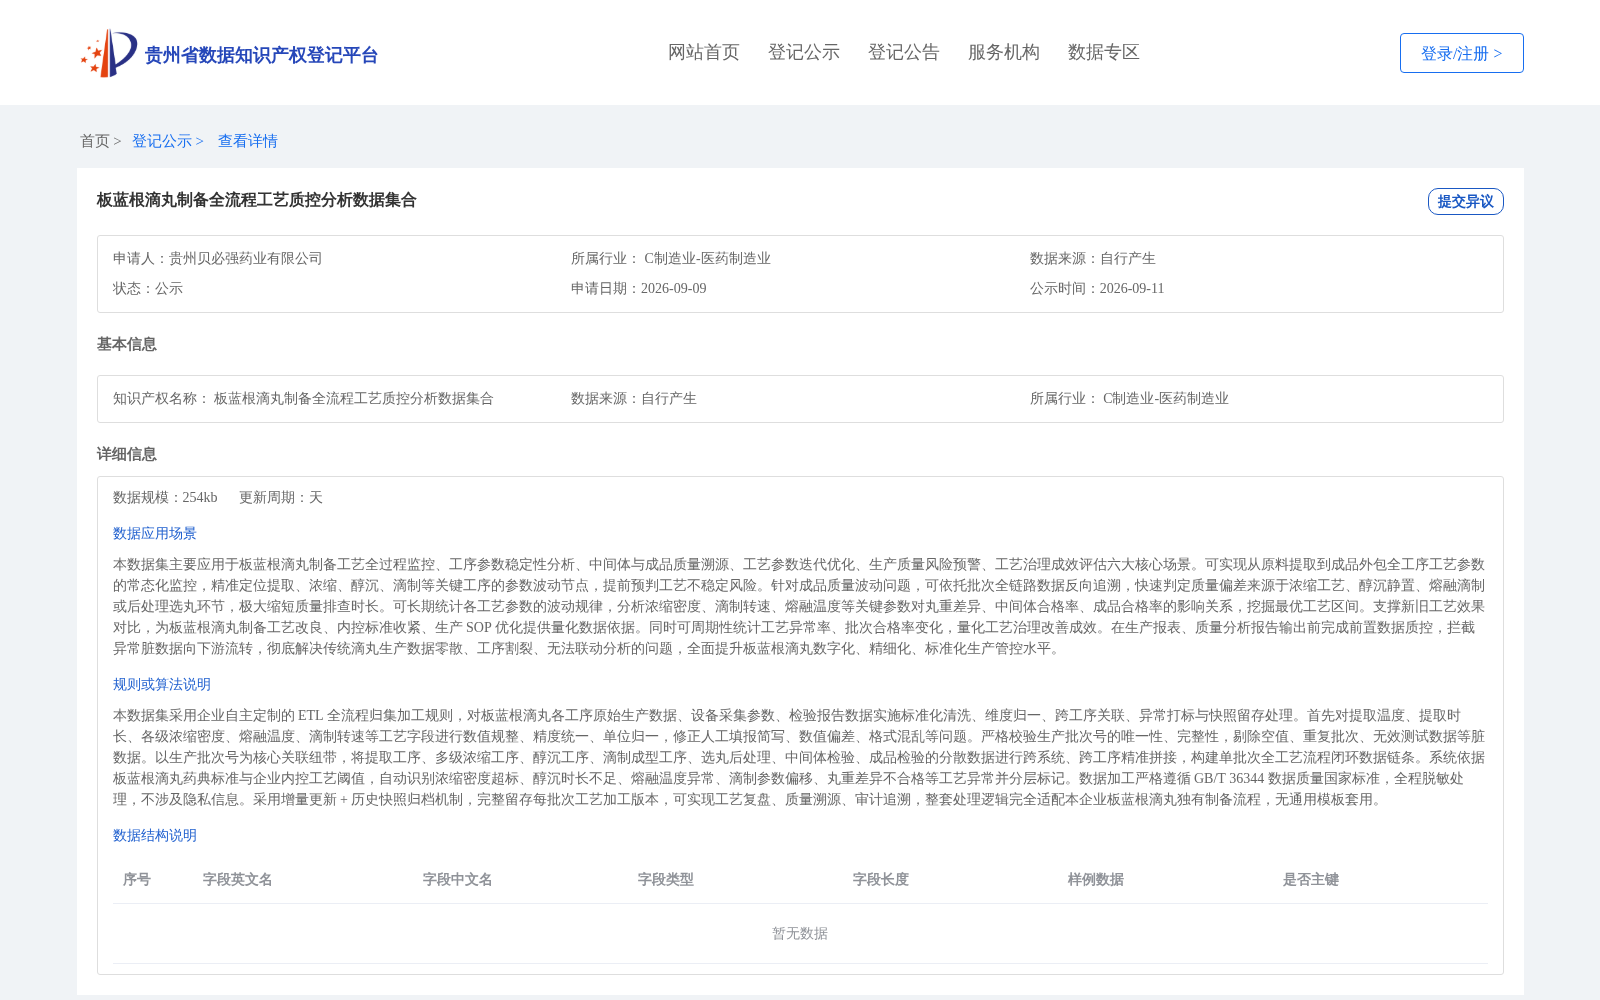This screenshot has height=1000, width=1600.
Task: Select the page title 板蓝根滴丸制备全流程工艺质控分析数据集合
Action: point(256,200)
